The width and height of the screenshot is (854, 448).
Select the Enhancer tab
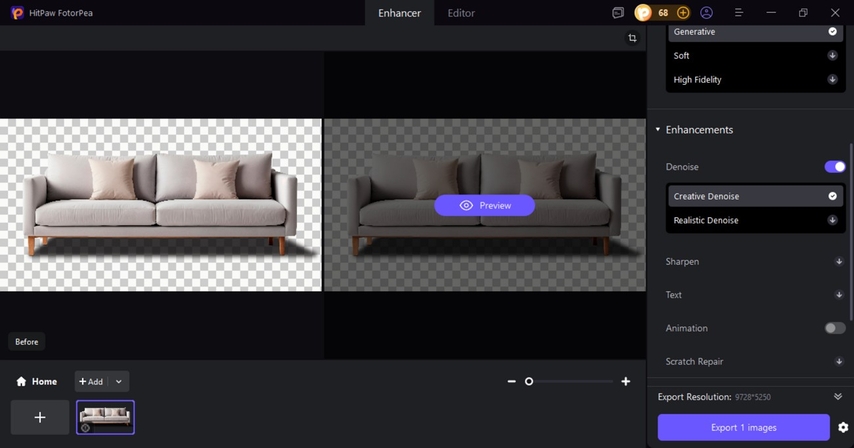click(399, 13)
